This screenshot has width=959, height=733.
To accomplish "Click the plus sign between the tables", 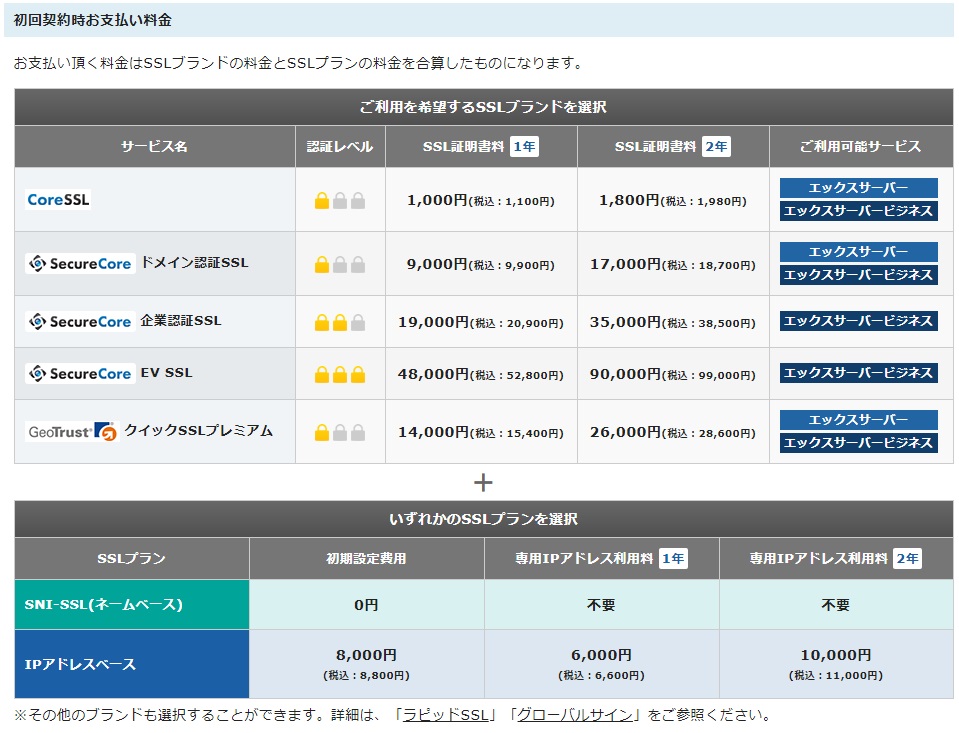I will click(x=483, y=482).
